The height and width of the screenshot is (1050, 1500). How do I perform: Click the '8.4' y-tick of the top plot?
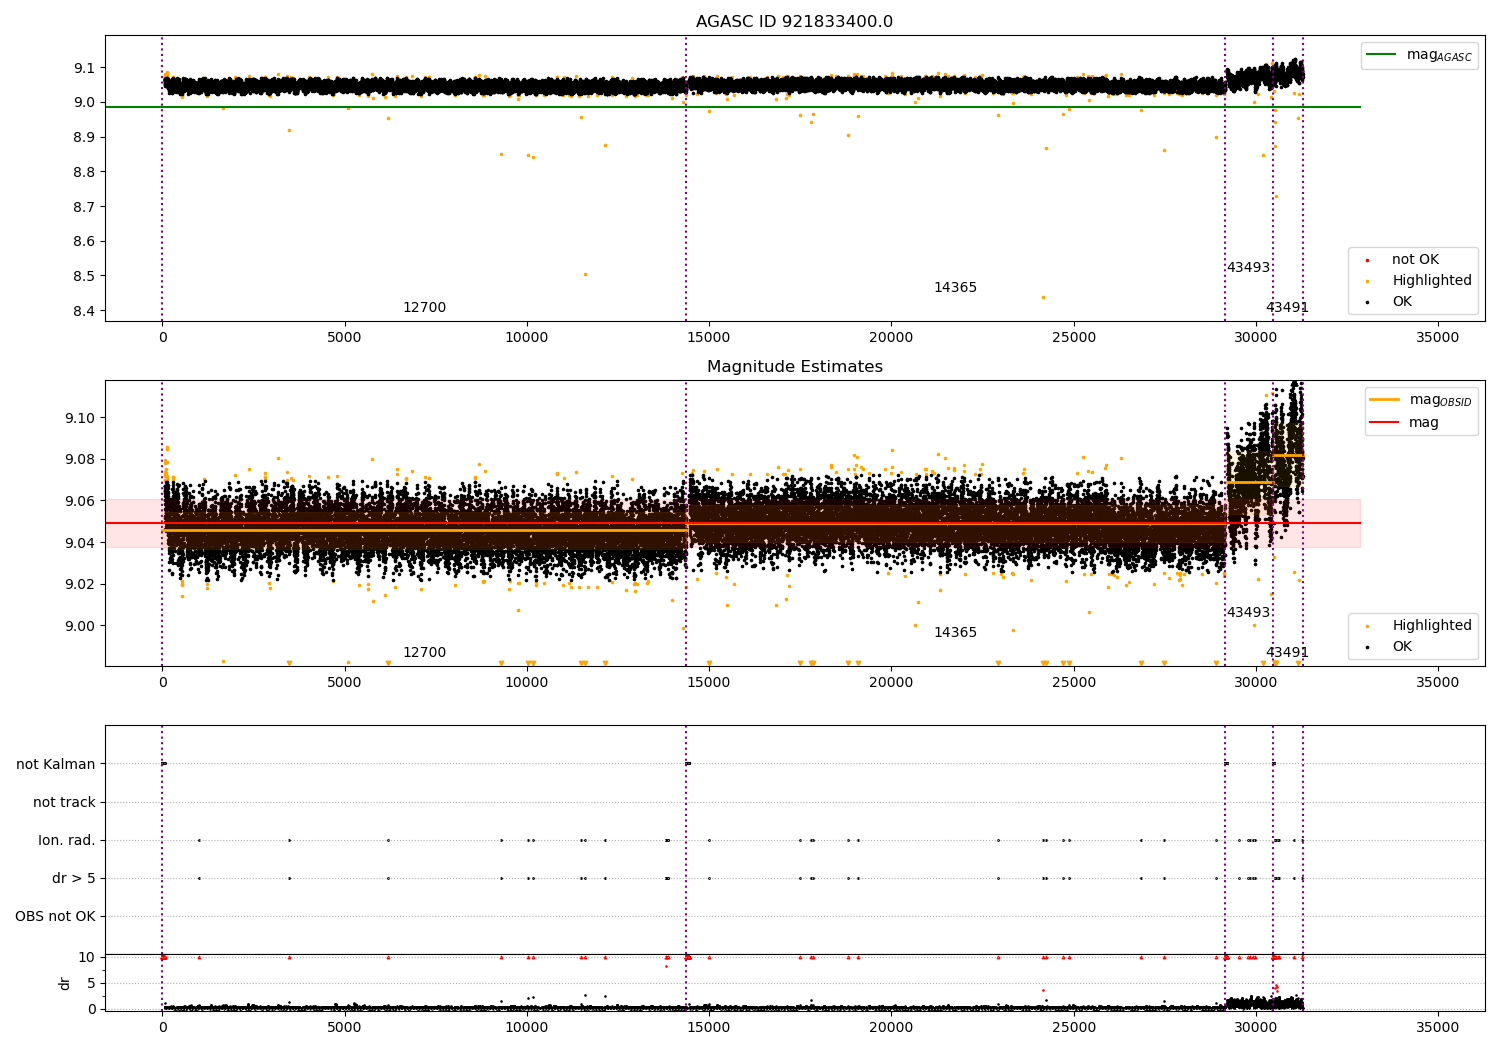pos(85,311)
